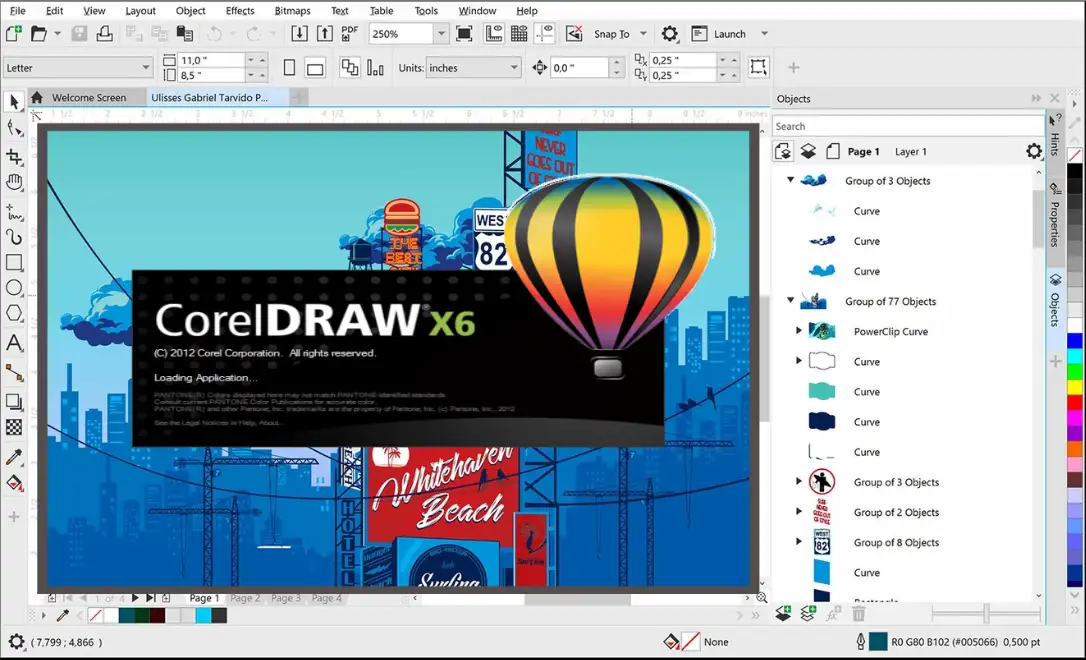Expand the PowerClip Curve item

click(x=799, y=330)
